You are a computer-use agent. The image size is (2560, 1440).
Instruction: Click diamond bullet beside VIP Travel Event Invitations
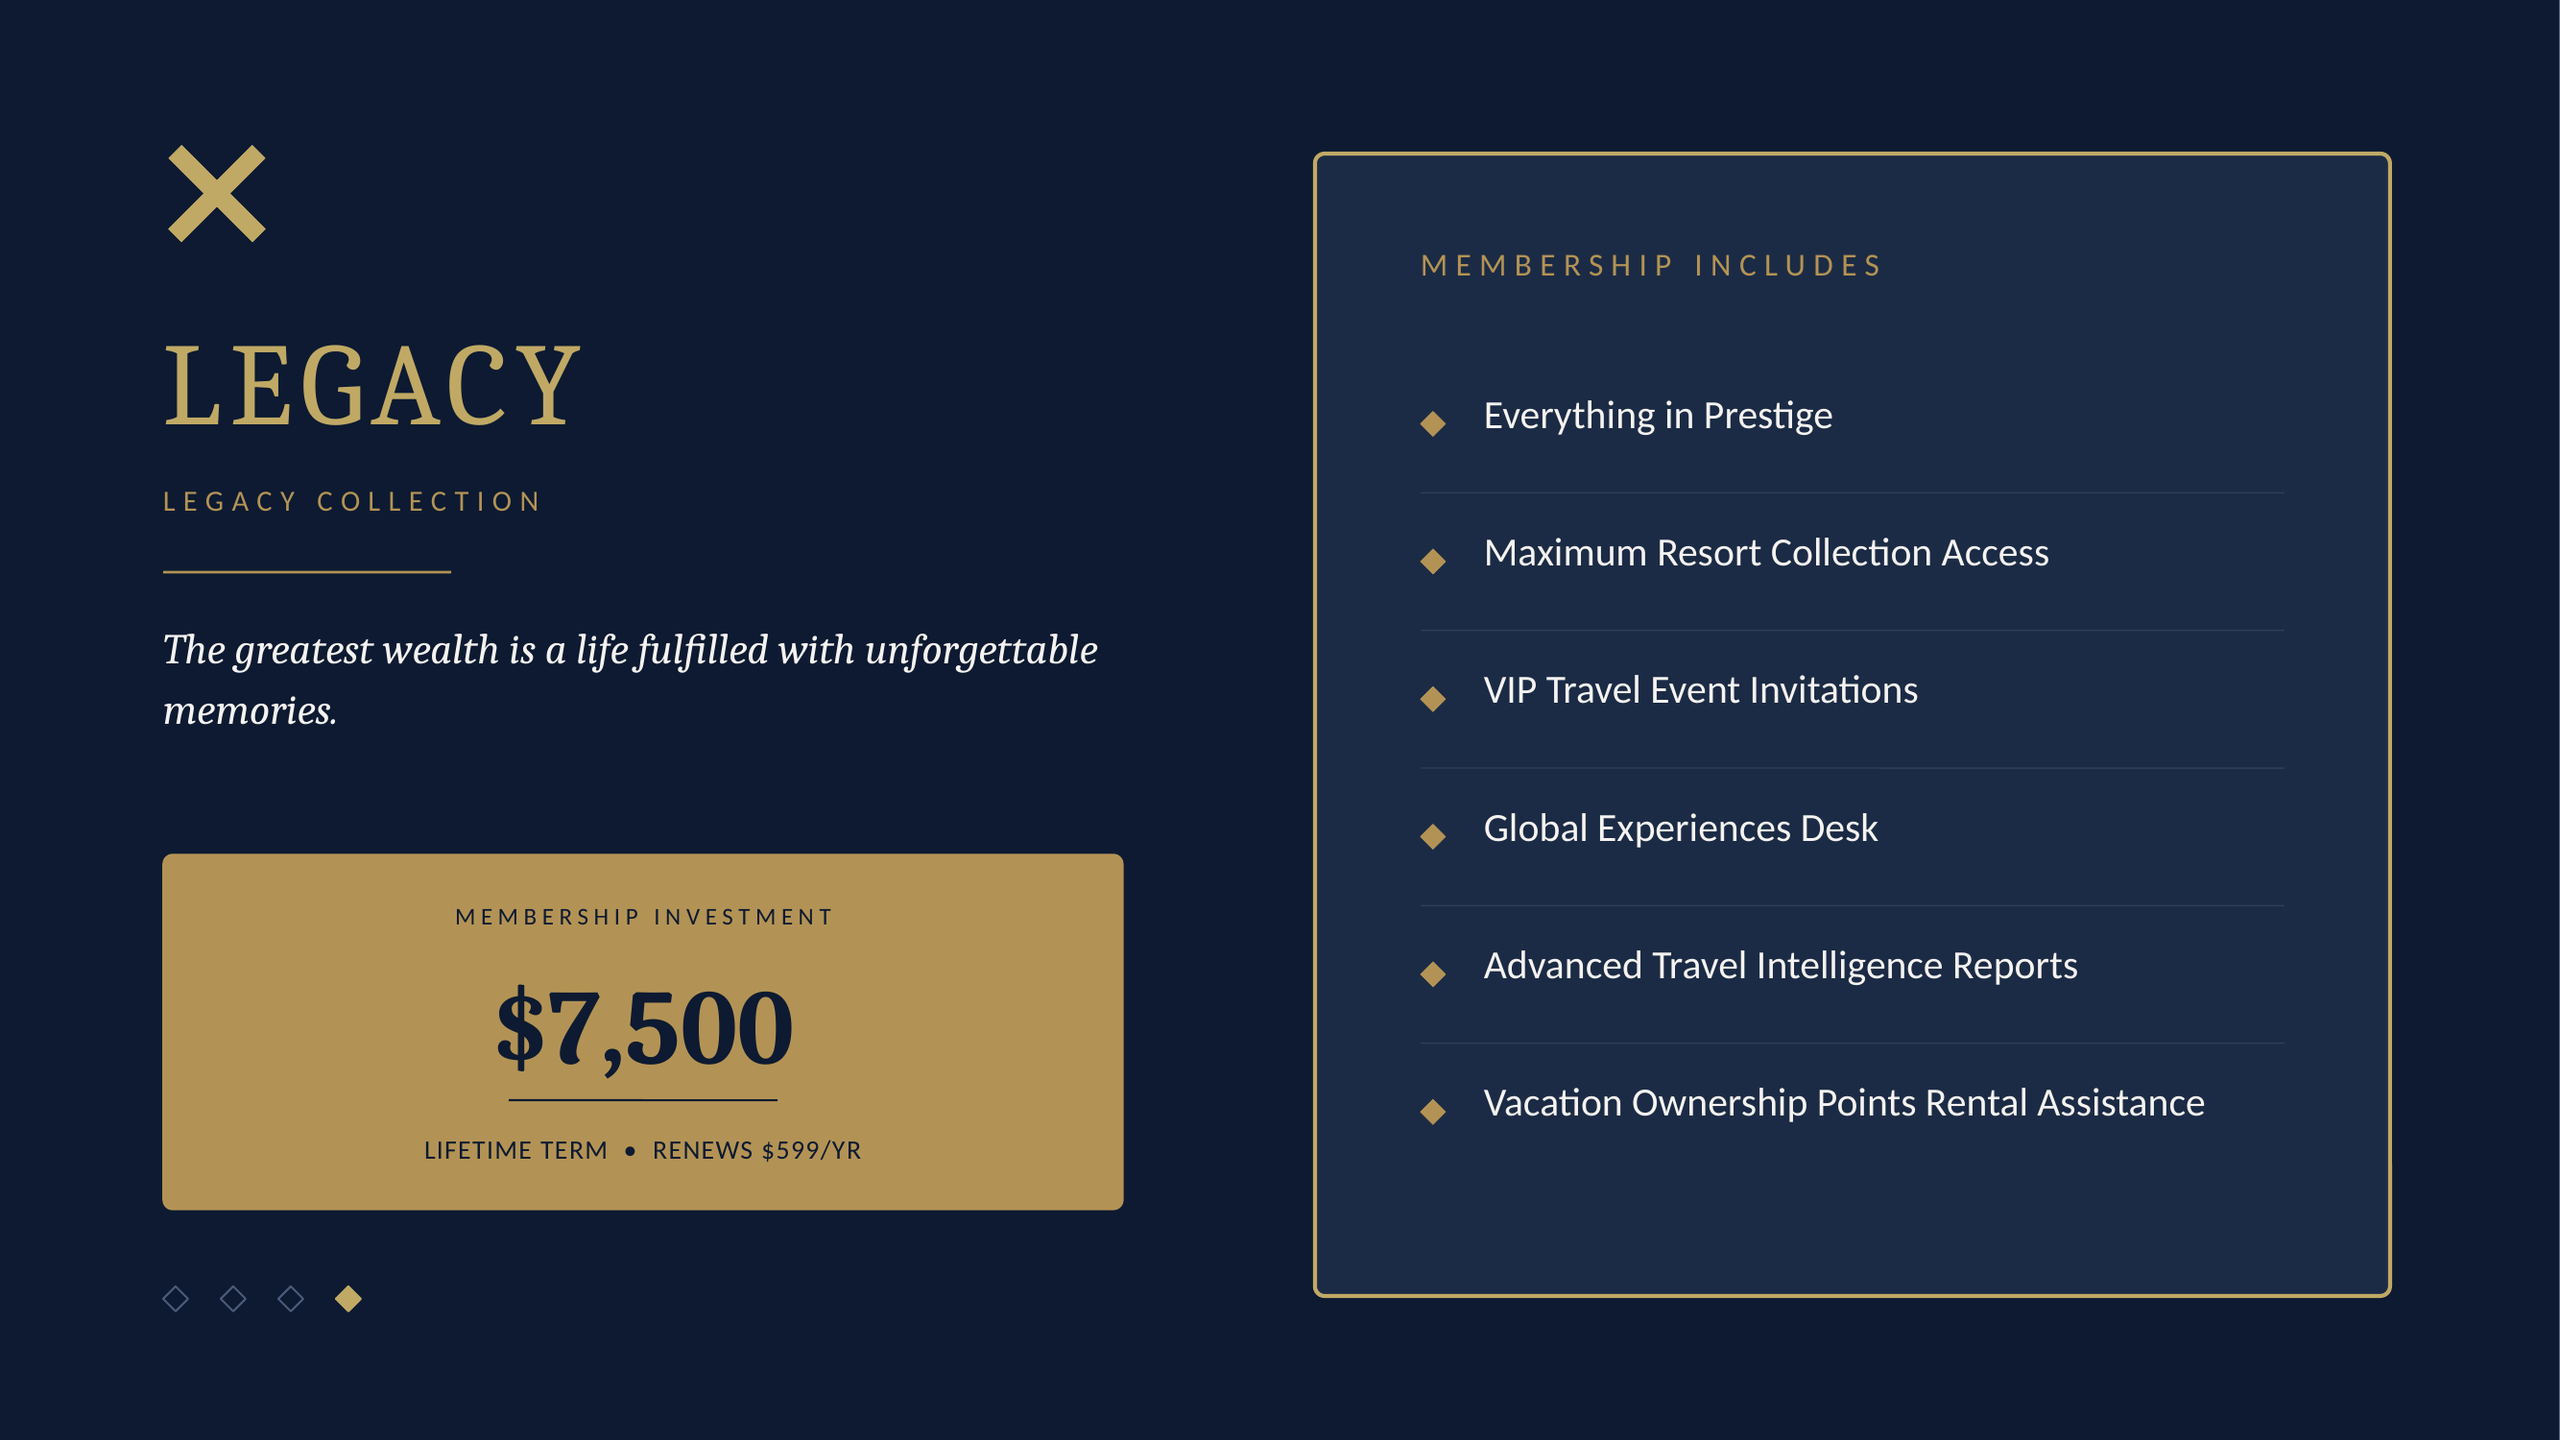pos(1433,698)
